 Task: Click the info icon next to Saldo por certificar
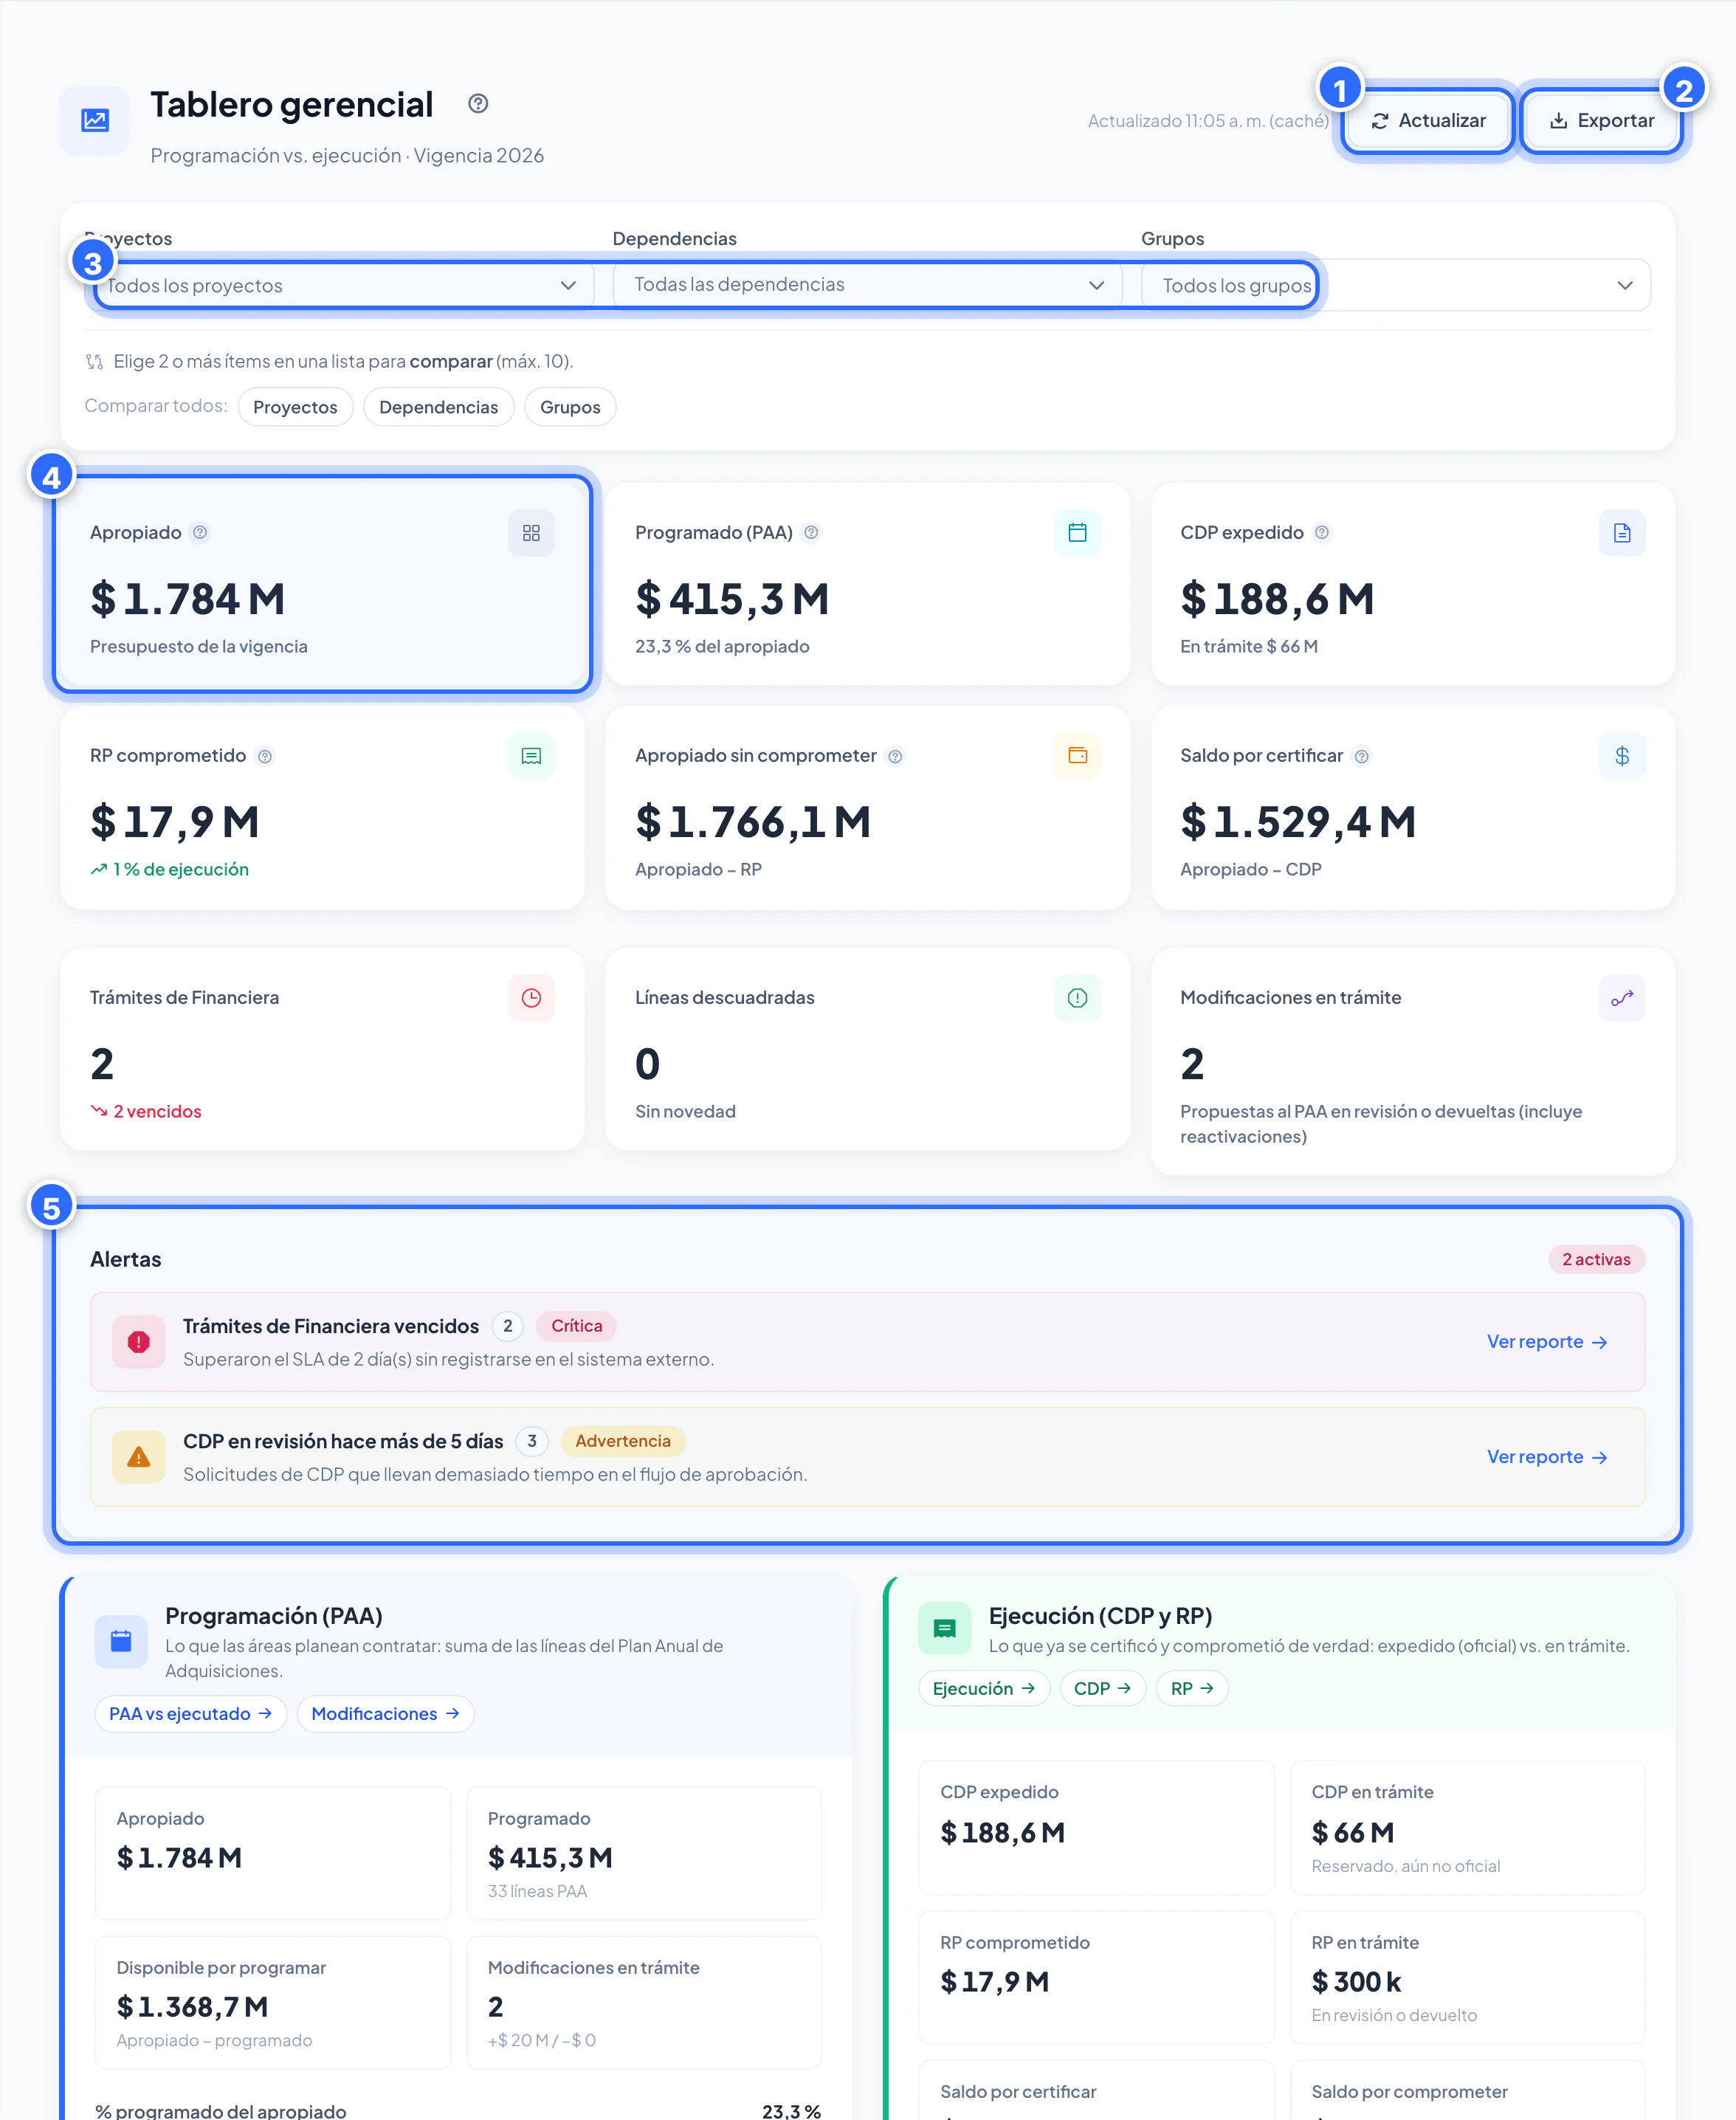(1361, 756)
